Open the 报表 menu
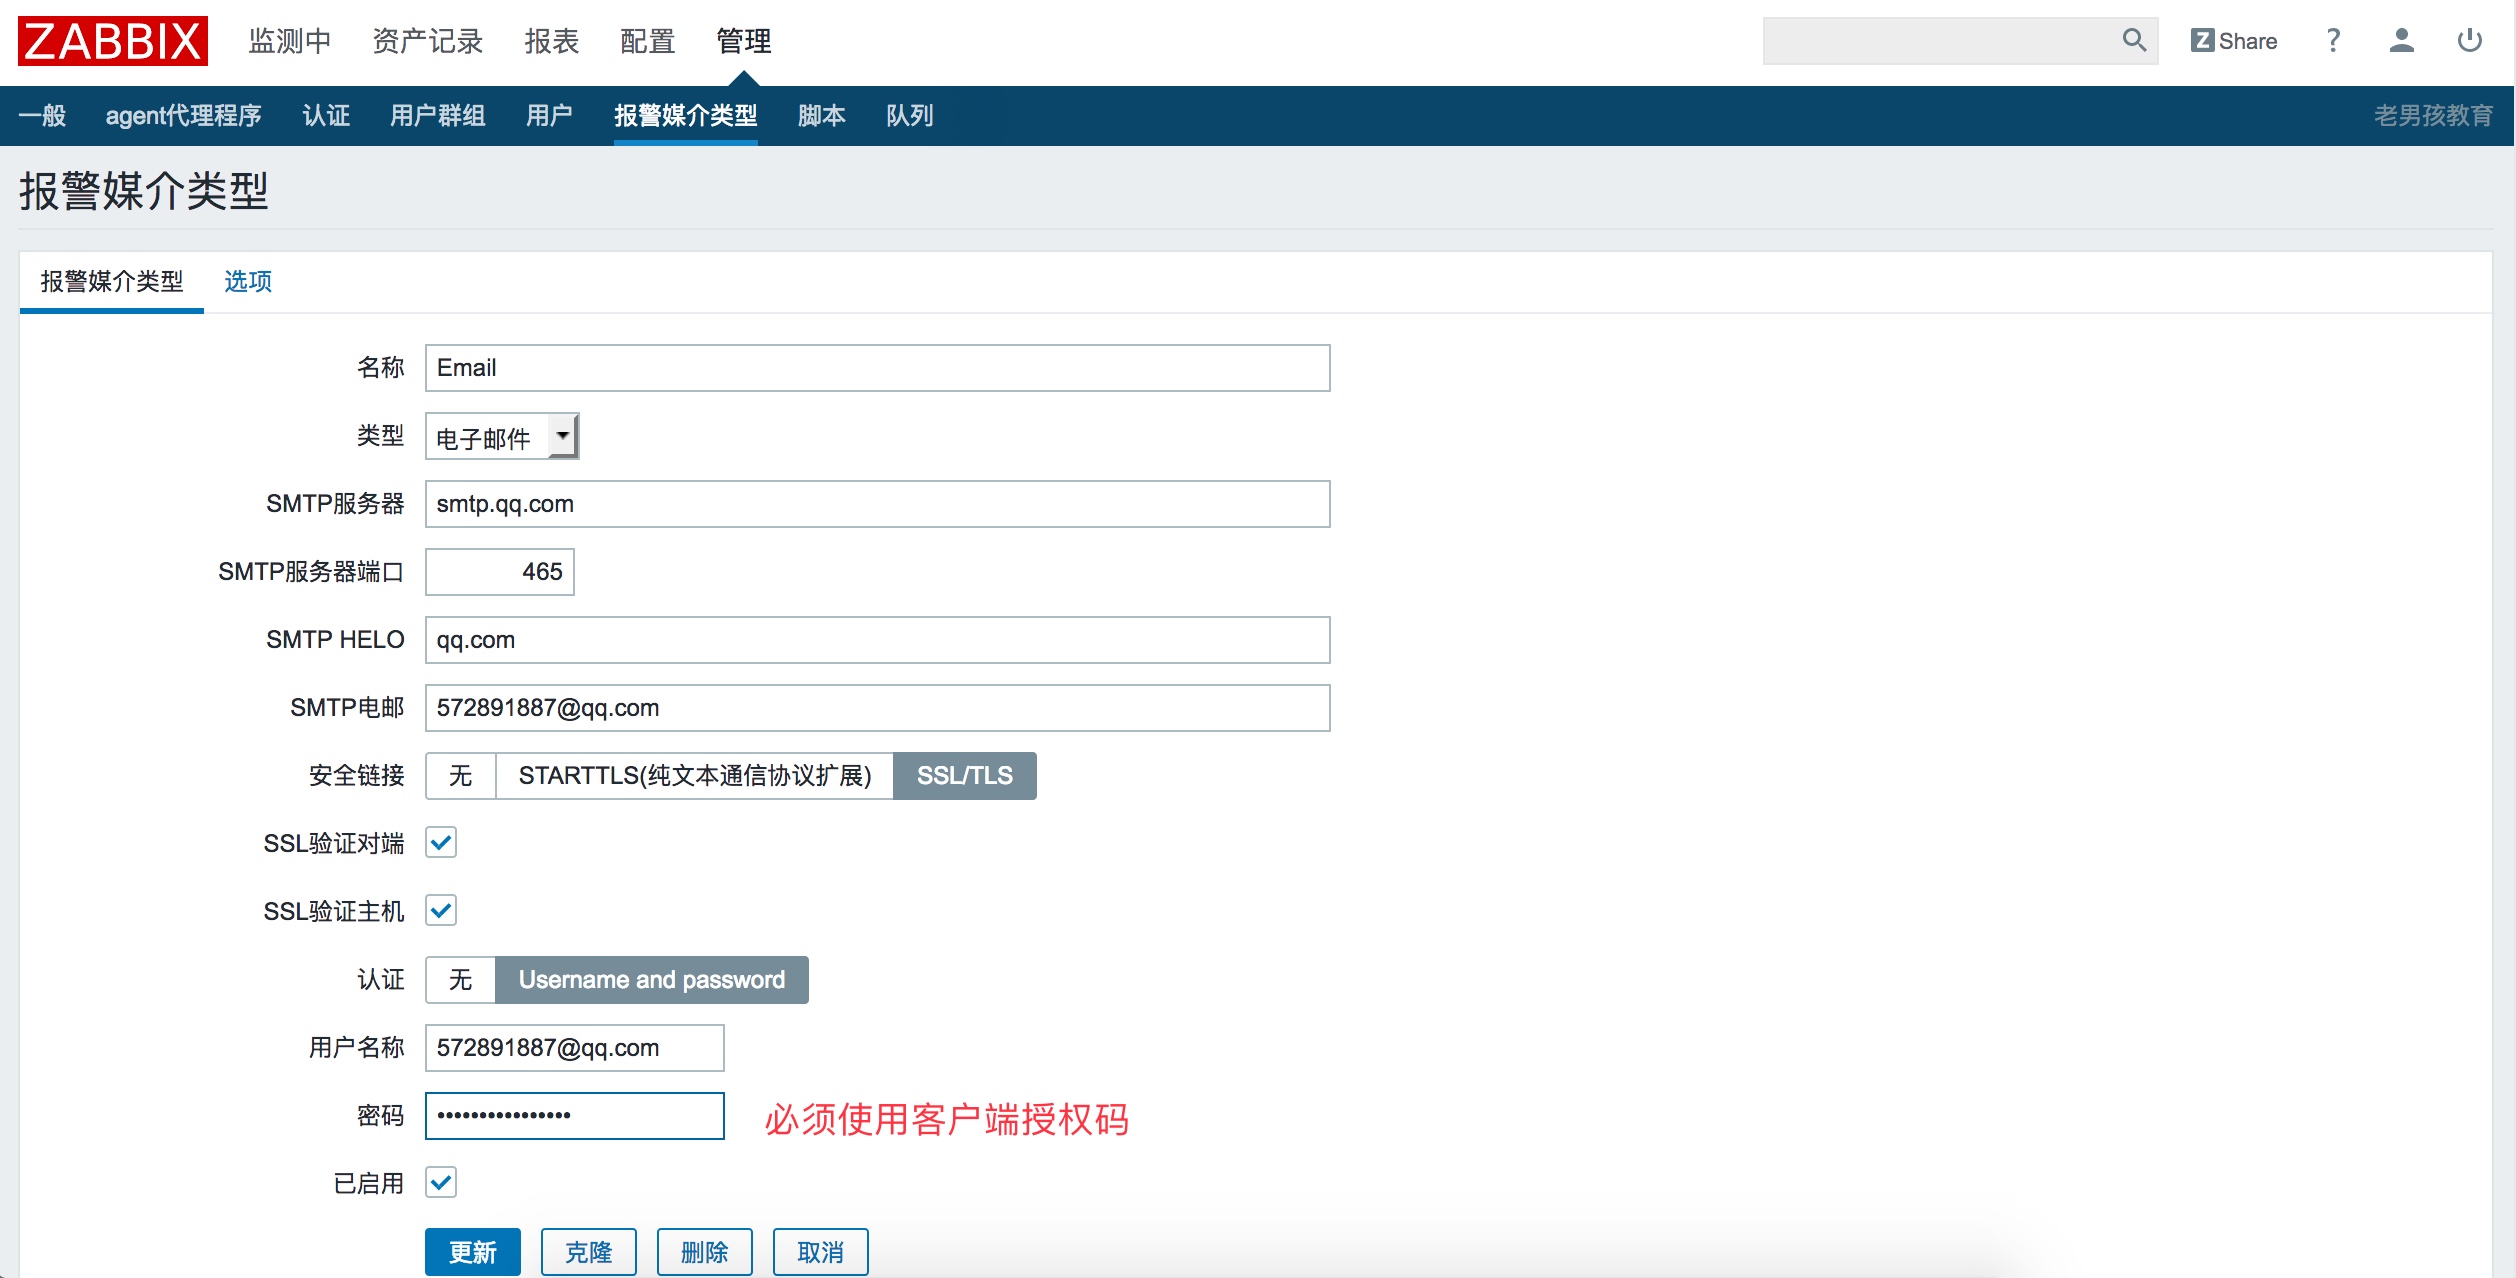 552,41
